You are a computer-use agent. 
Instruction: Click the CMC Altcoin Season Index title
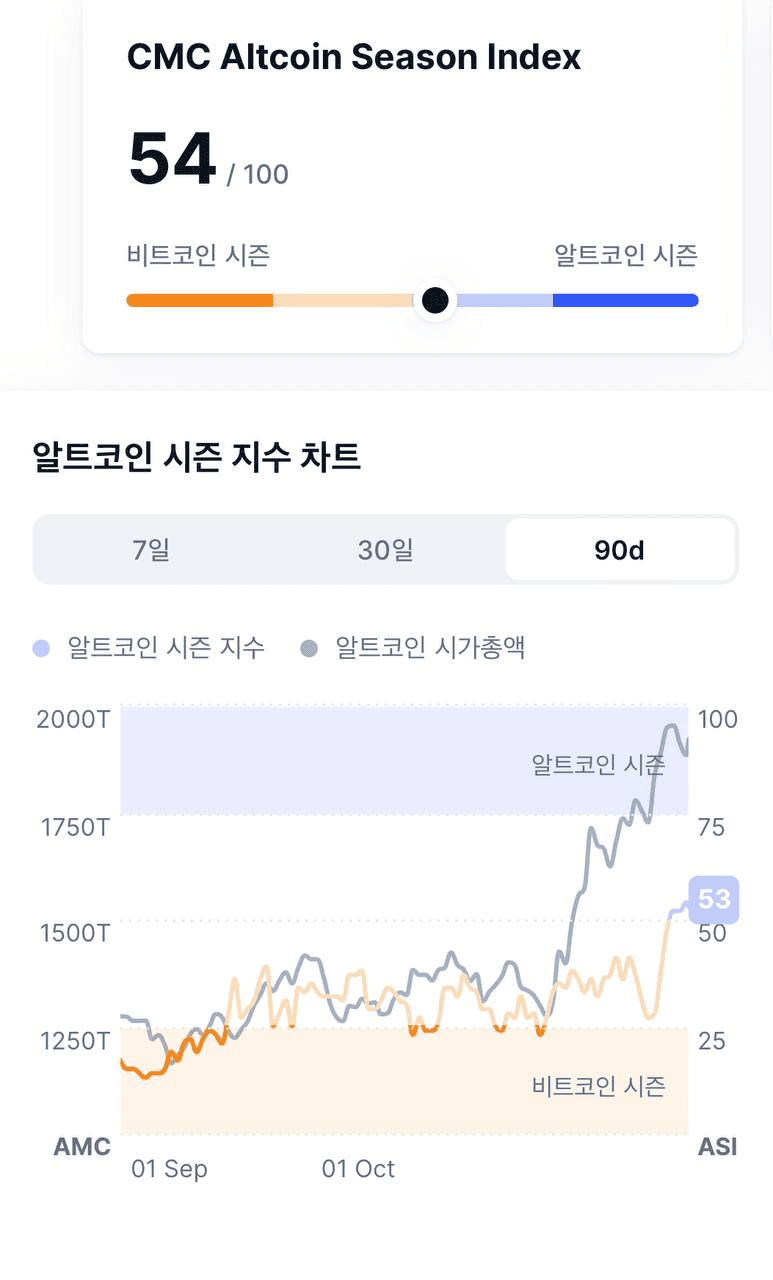354,57
